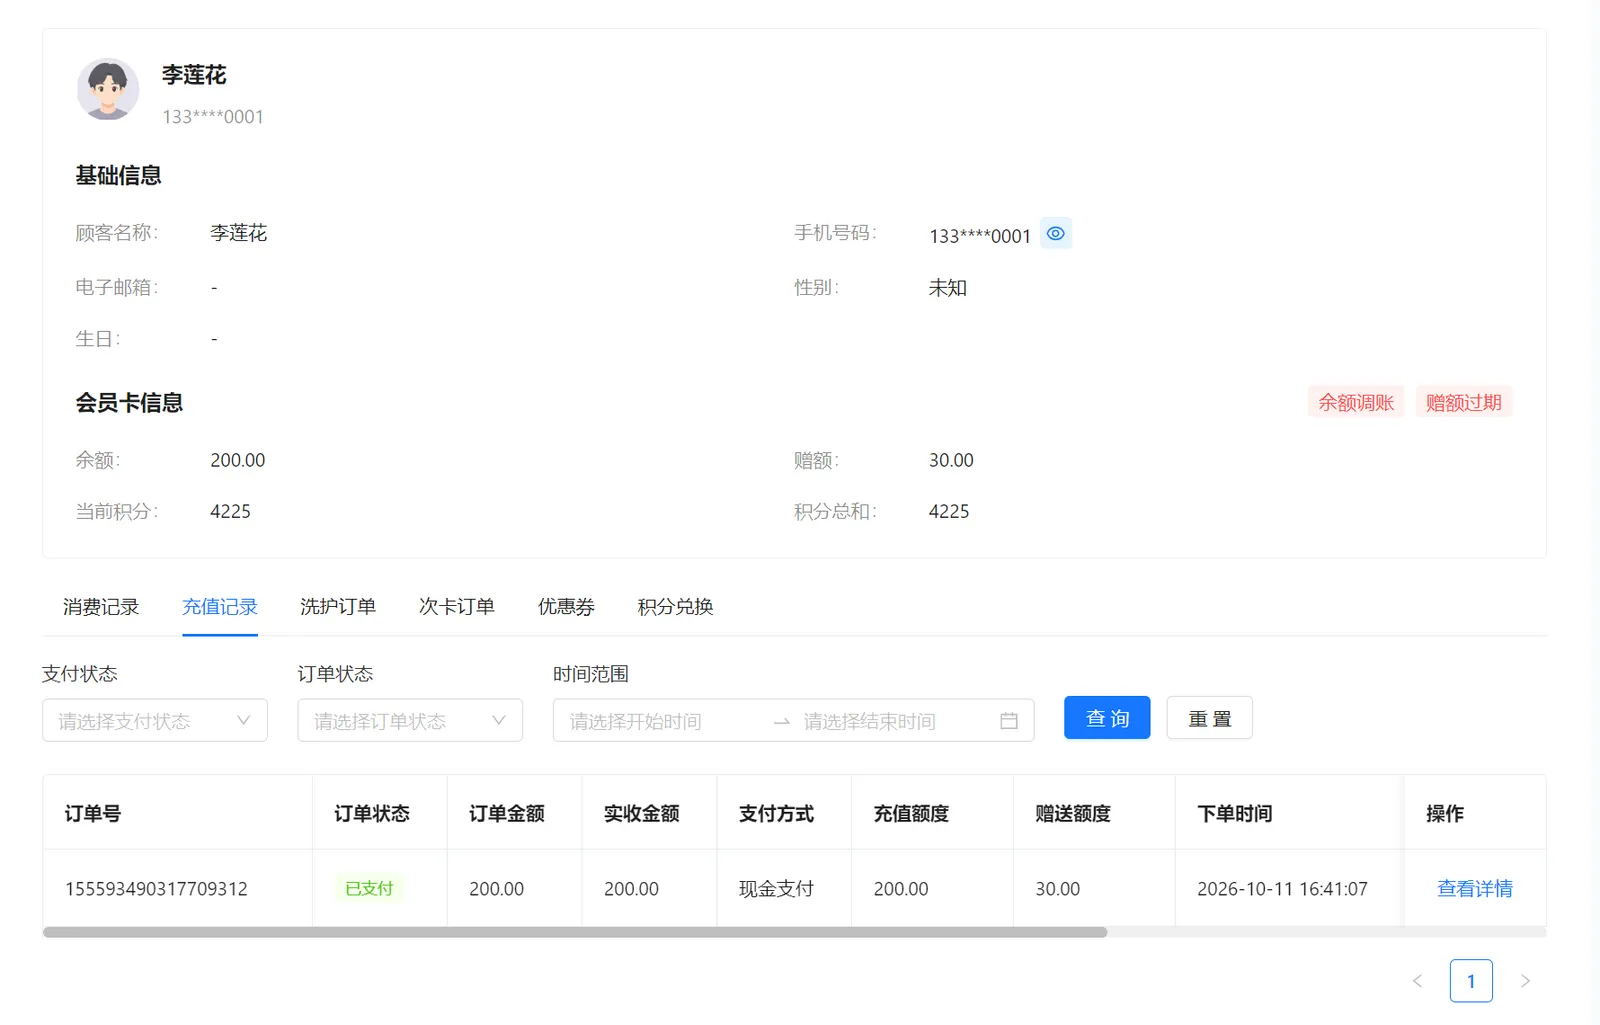Click the 积分总和 value 4225
This screenshot has height=1025, width=1600.
(949, 511)
